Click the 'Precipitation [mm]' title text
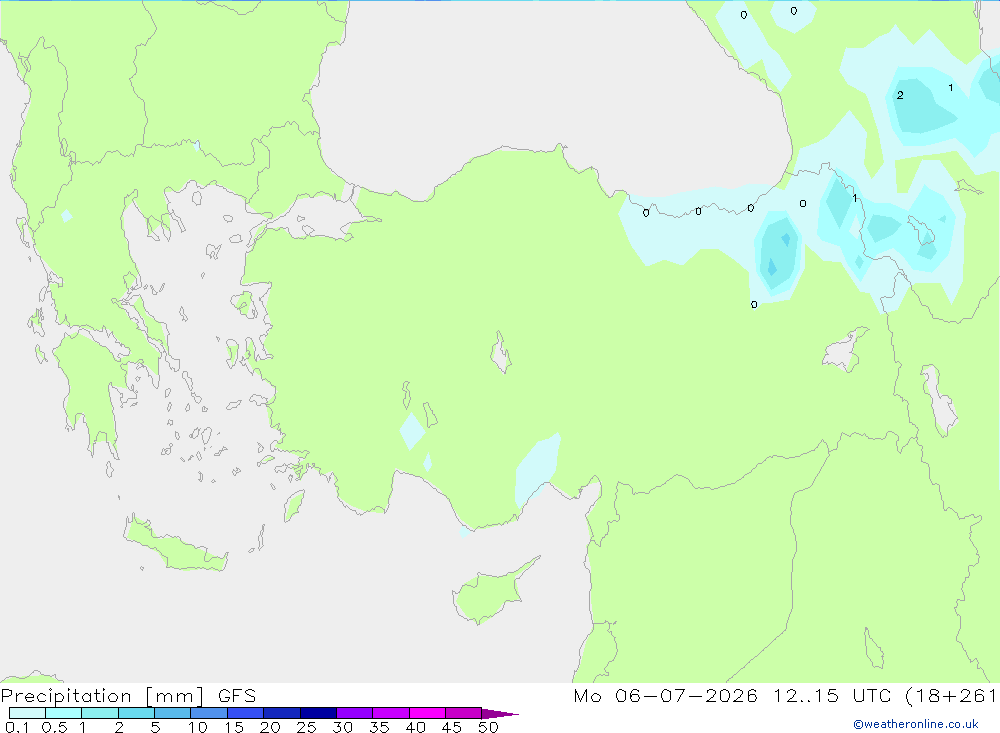 point(103,696)
